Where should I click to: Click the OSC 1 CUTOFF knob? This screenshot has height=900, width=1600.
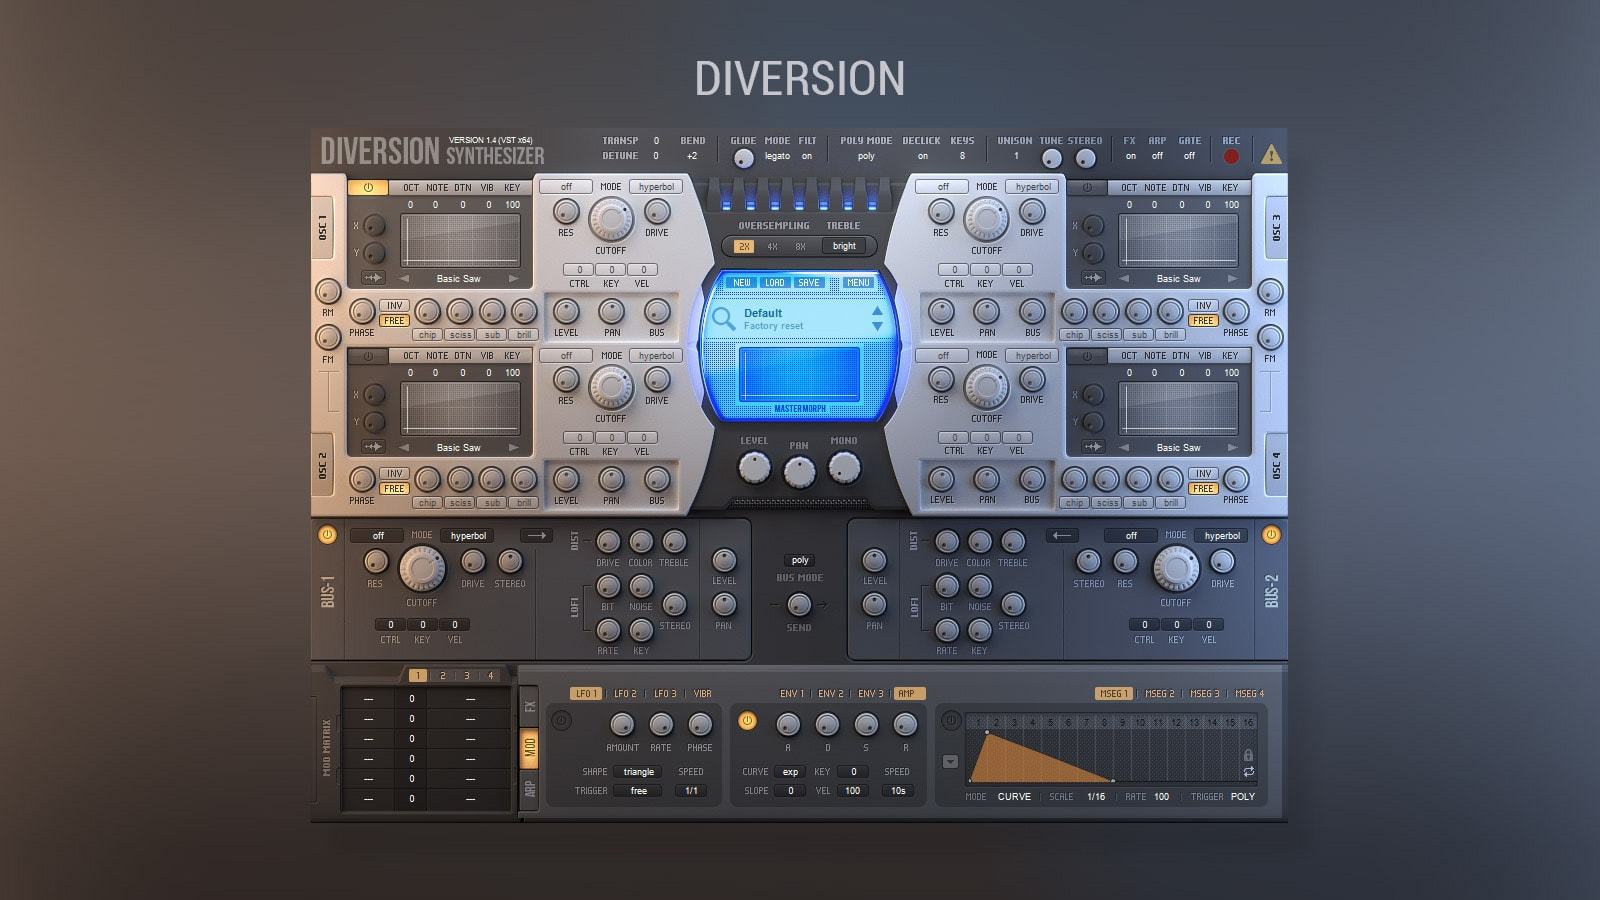point(610,219)
